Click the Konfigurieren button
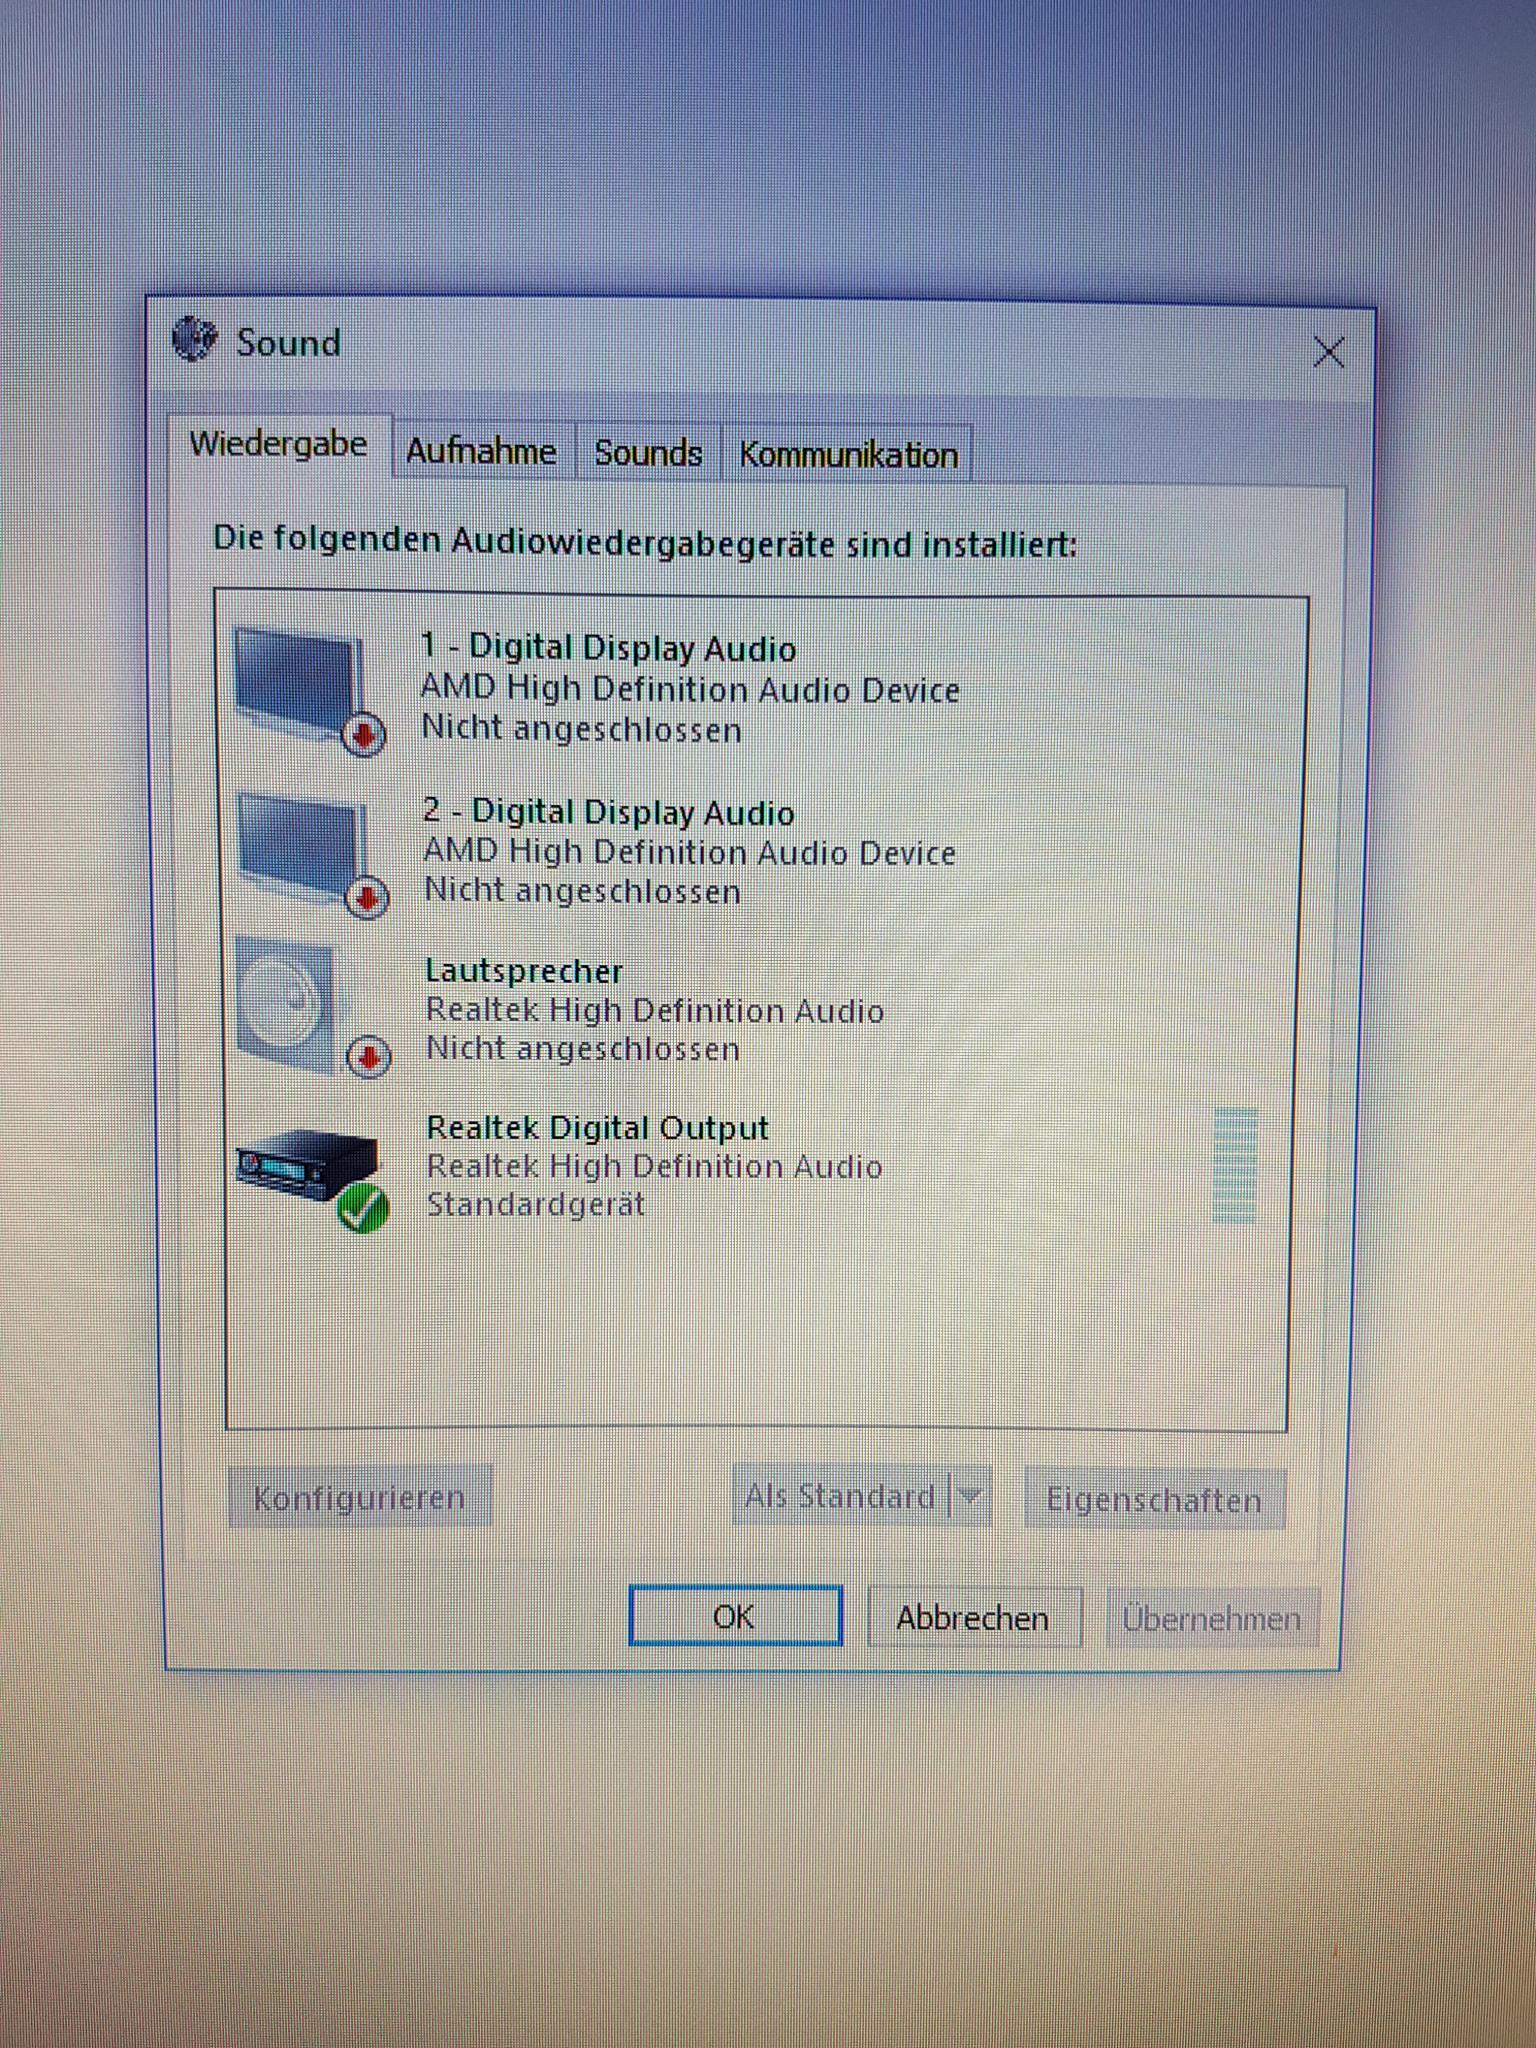This screenshot has width=1536, height=2048. 359,1497
